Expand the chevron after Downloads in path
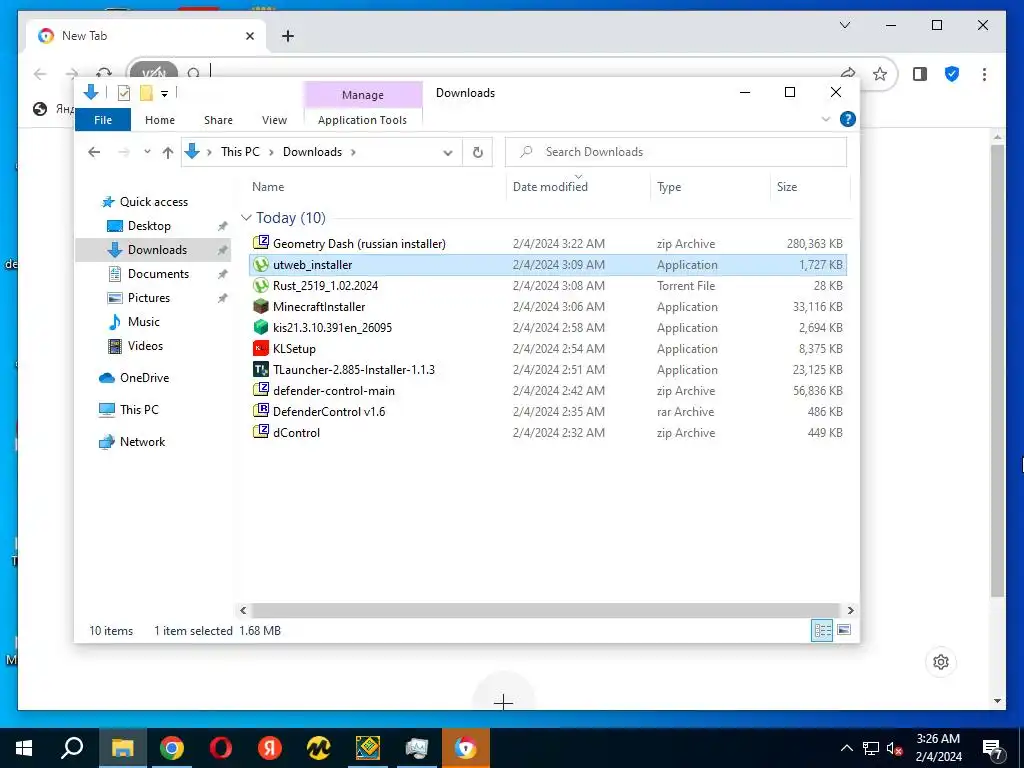Image resolution: width=1024 pixels, height=768 pixels. (353, 152)
